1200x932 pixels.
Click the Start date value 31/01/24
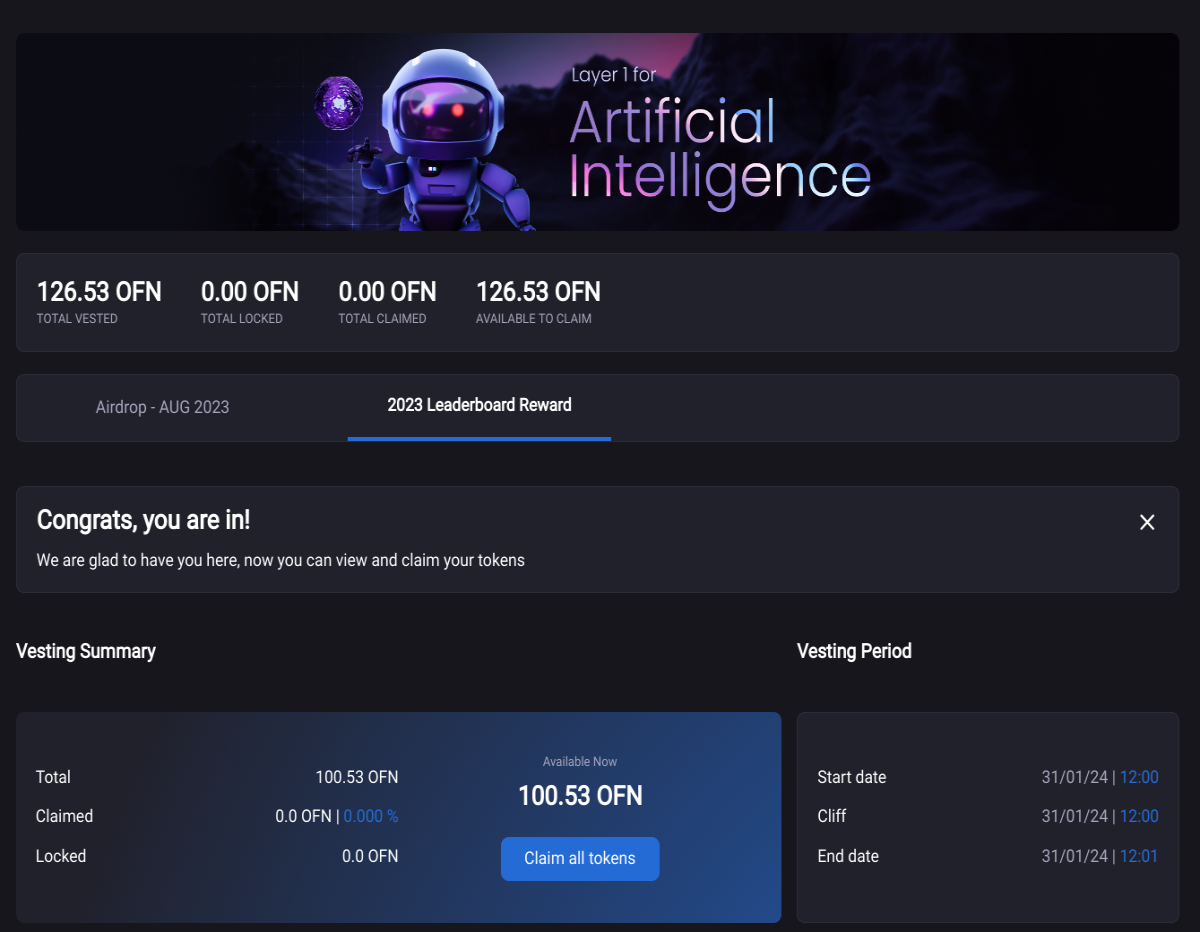click(x=1075, y=777)
